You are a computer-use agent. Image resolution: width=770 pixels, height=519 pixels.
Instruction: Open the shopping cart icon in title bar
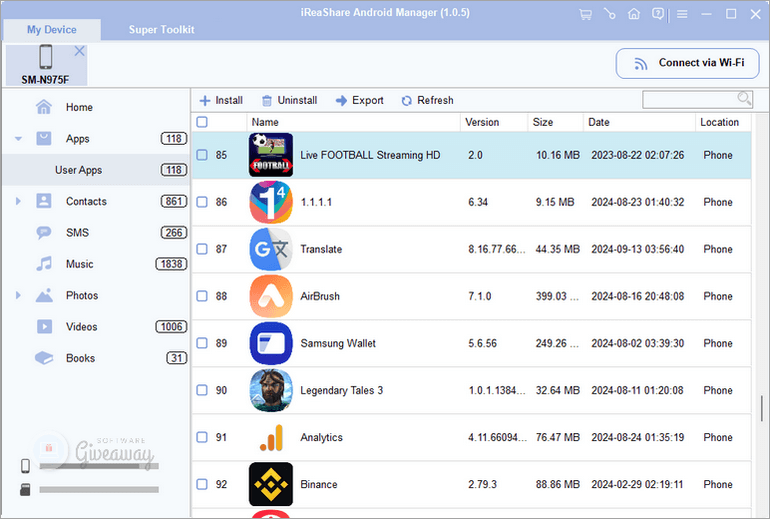(x=585, y=14)
